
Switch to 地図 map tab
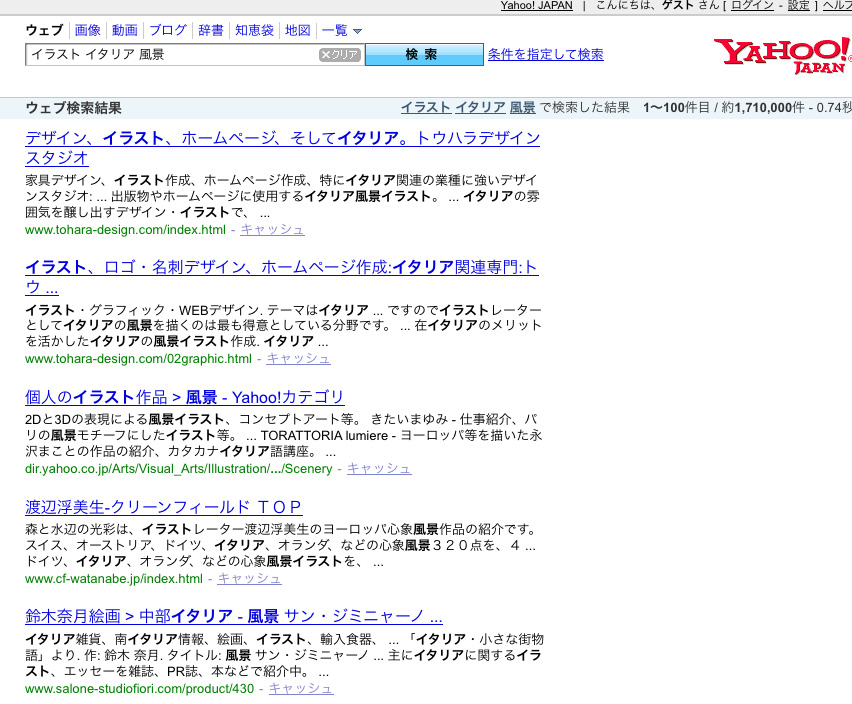tap(298, 30)
